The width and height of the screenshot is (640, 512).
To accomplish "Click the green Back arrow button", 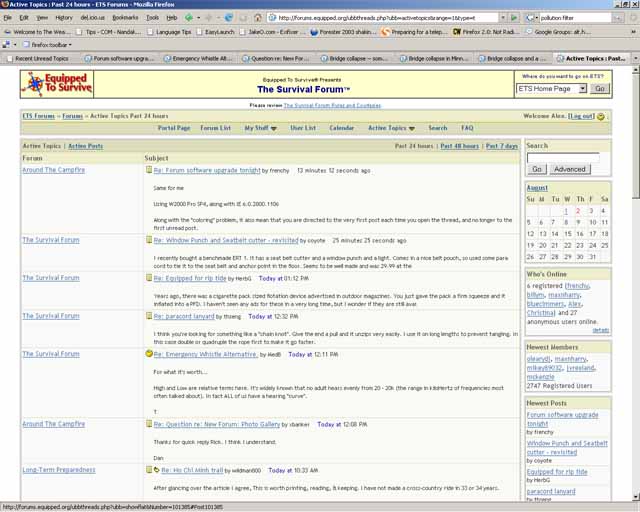I will 189,18.
